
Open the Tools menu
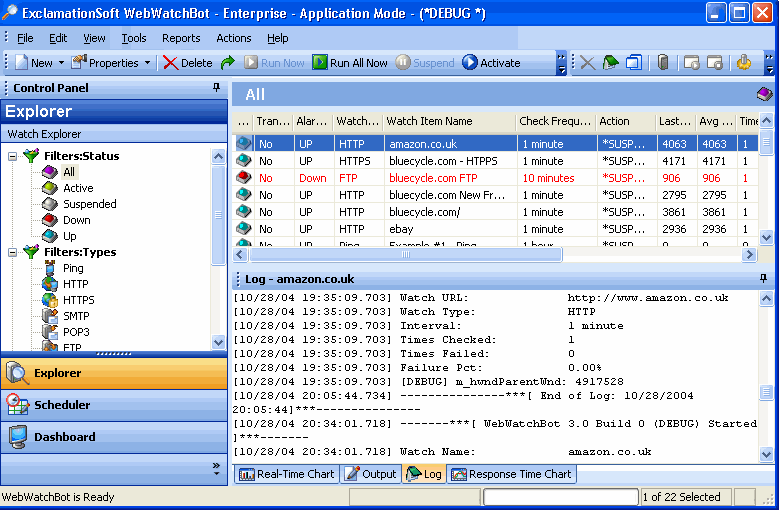coord(134,38)
